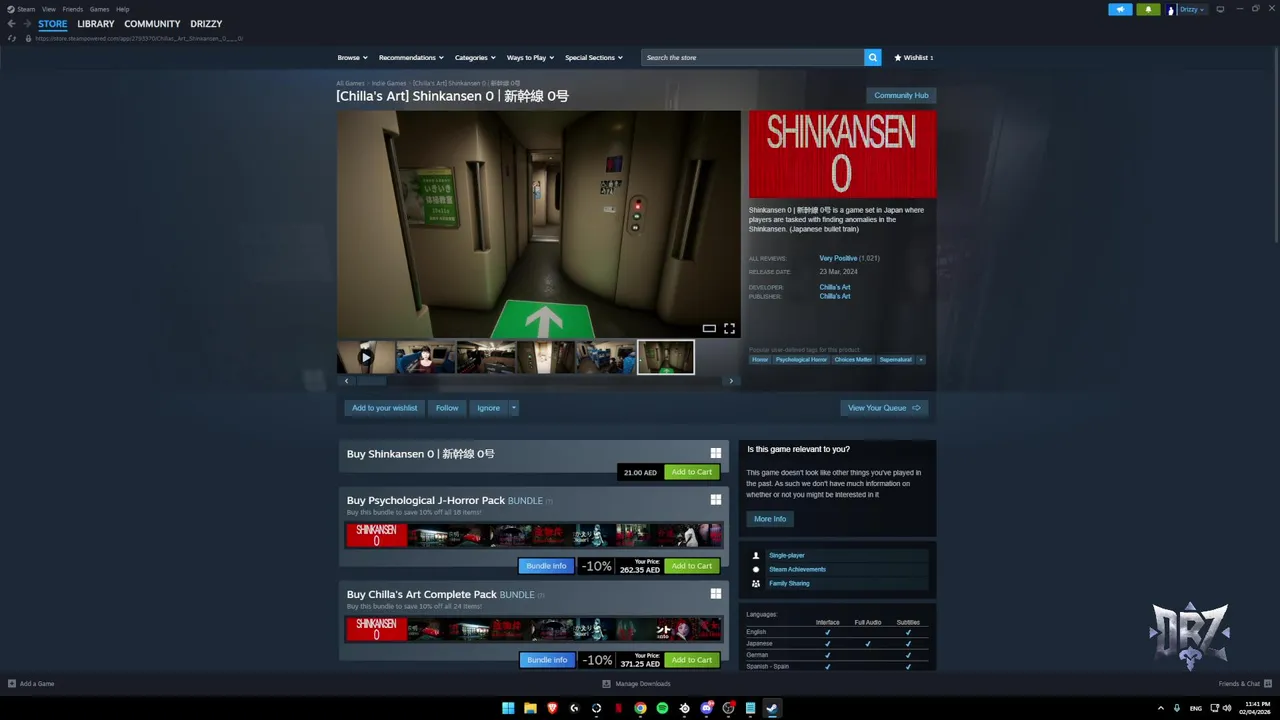Click the Family Sharing feature icon
The image size is (1280, 720).
756,583
